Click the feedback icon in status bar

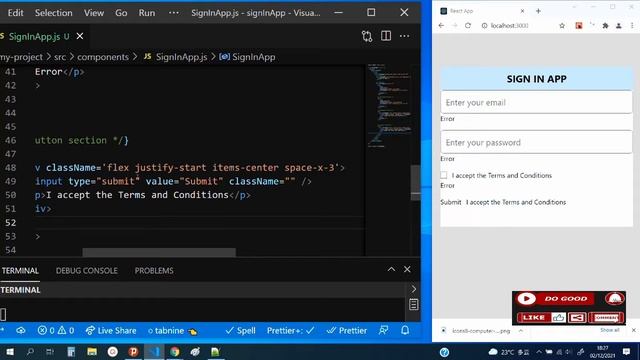383,330
